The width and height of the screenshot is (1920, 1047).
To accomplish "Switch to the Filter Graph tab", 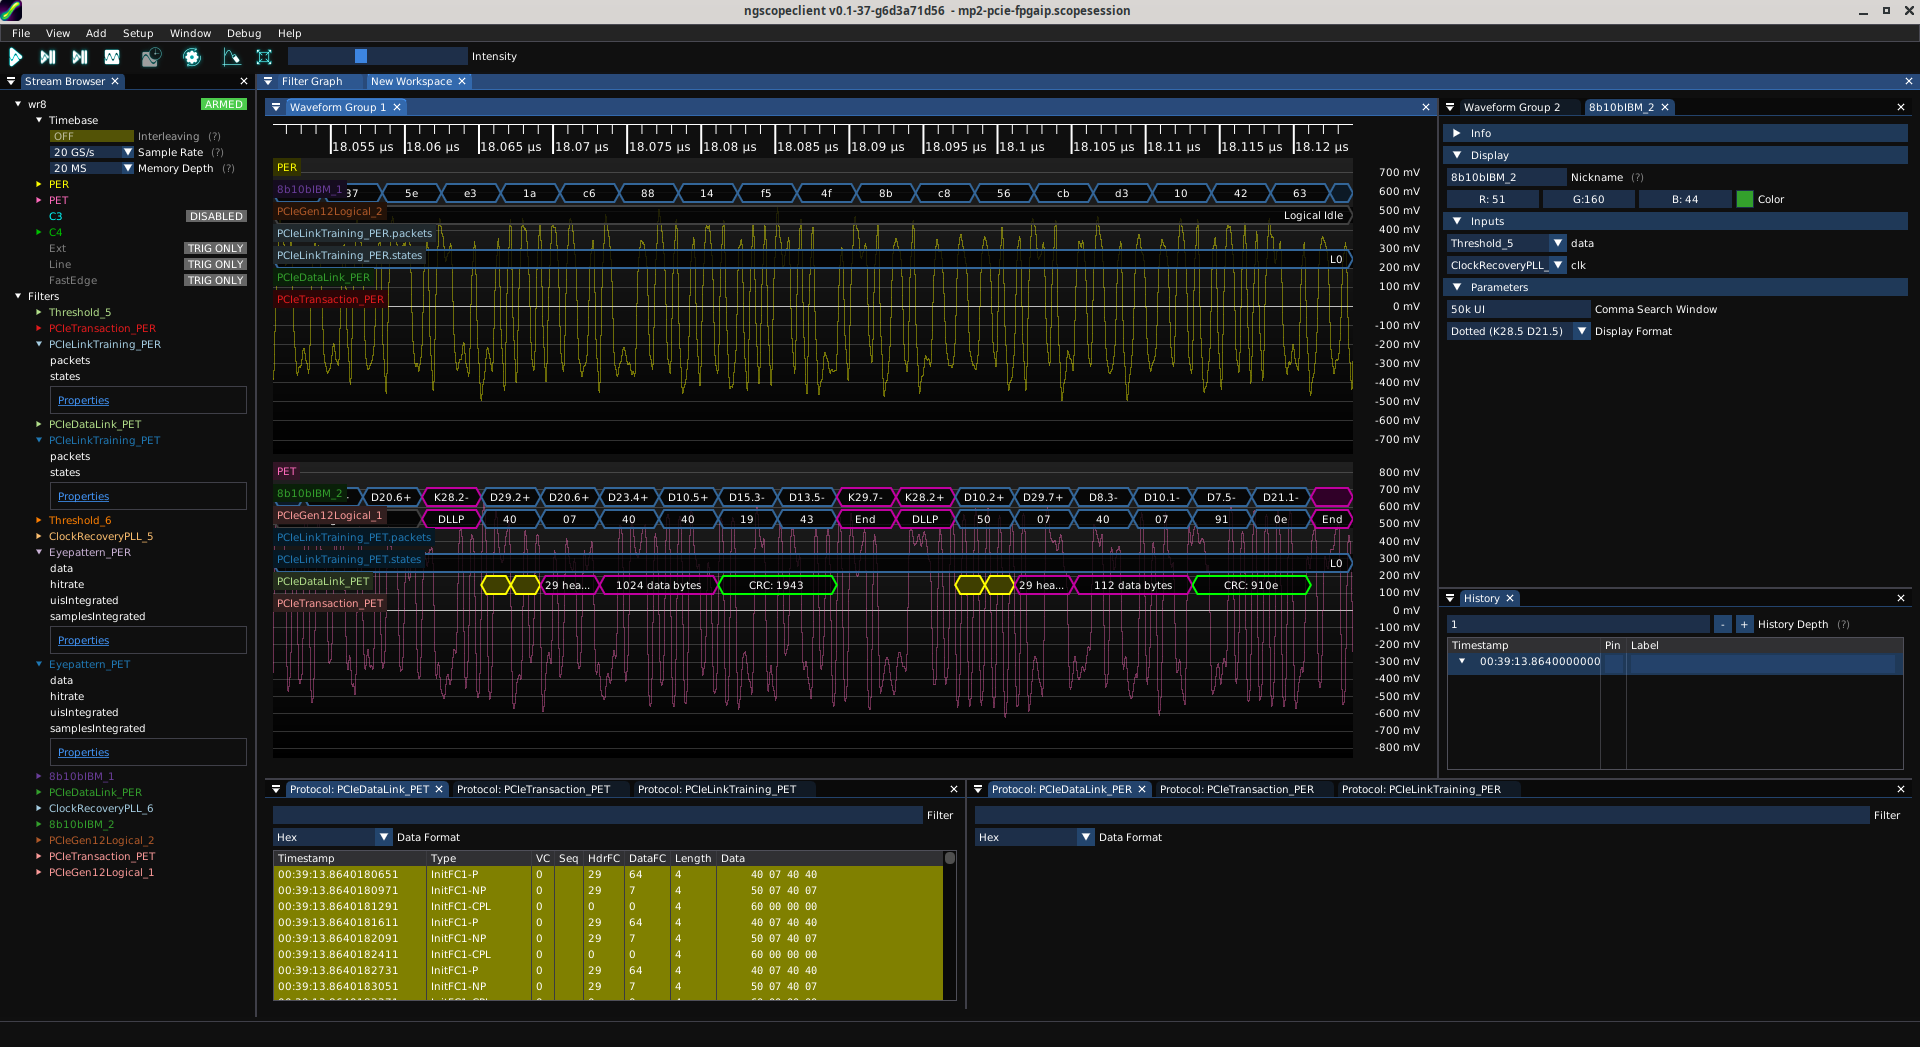I will [x=311, y=81].
